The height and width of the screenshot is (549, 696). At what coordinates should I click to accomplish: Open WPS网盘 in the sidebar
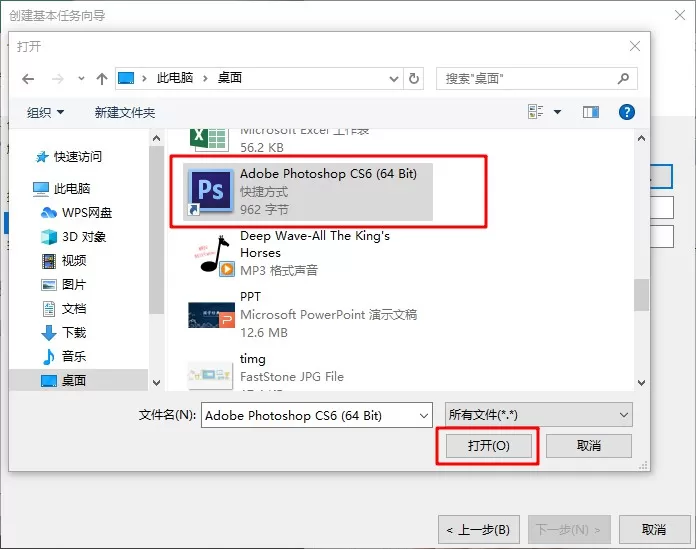[87, 213]
